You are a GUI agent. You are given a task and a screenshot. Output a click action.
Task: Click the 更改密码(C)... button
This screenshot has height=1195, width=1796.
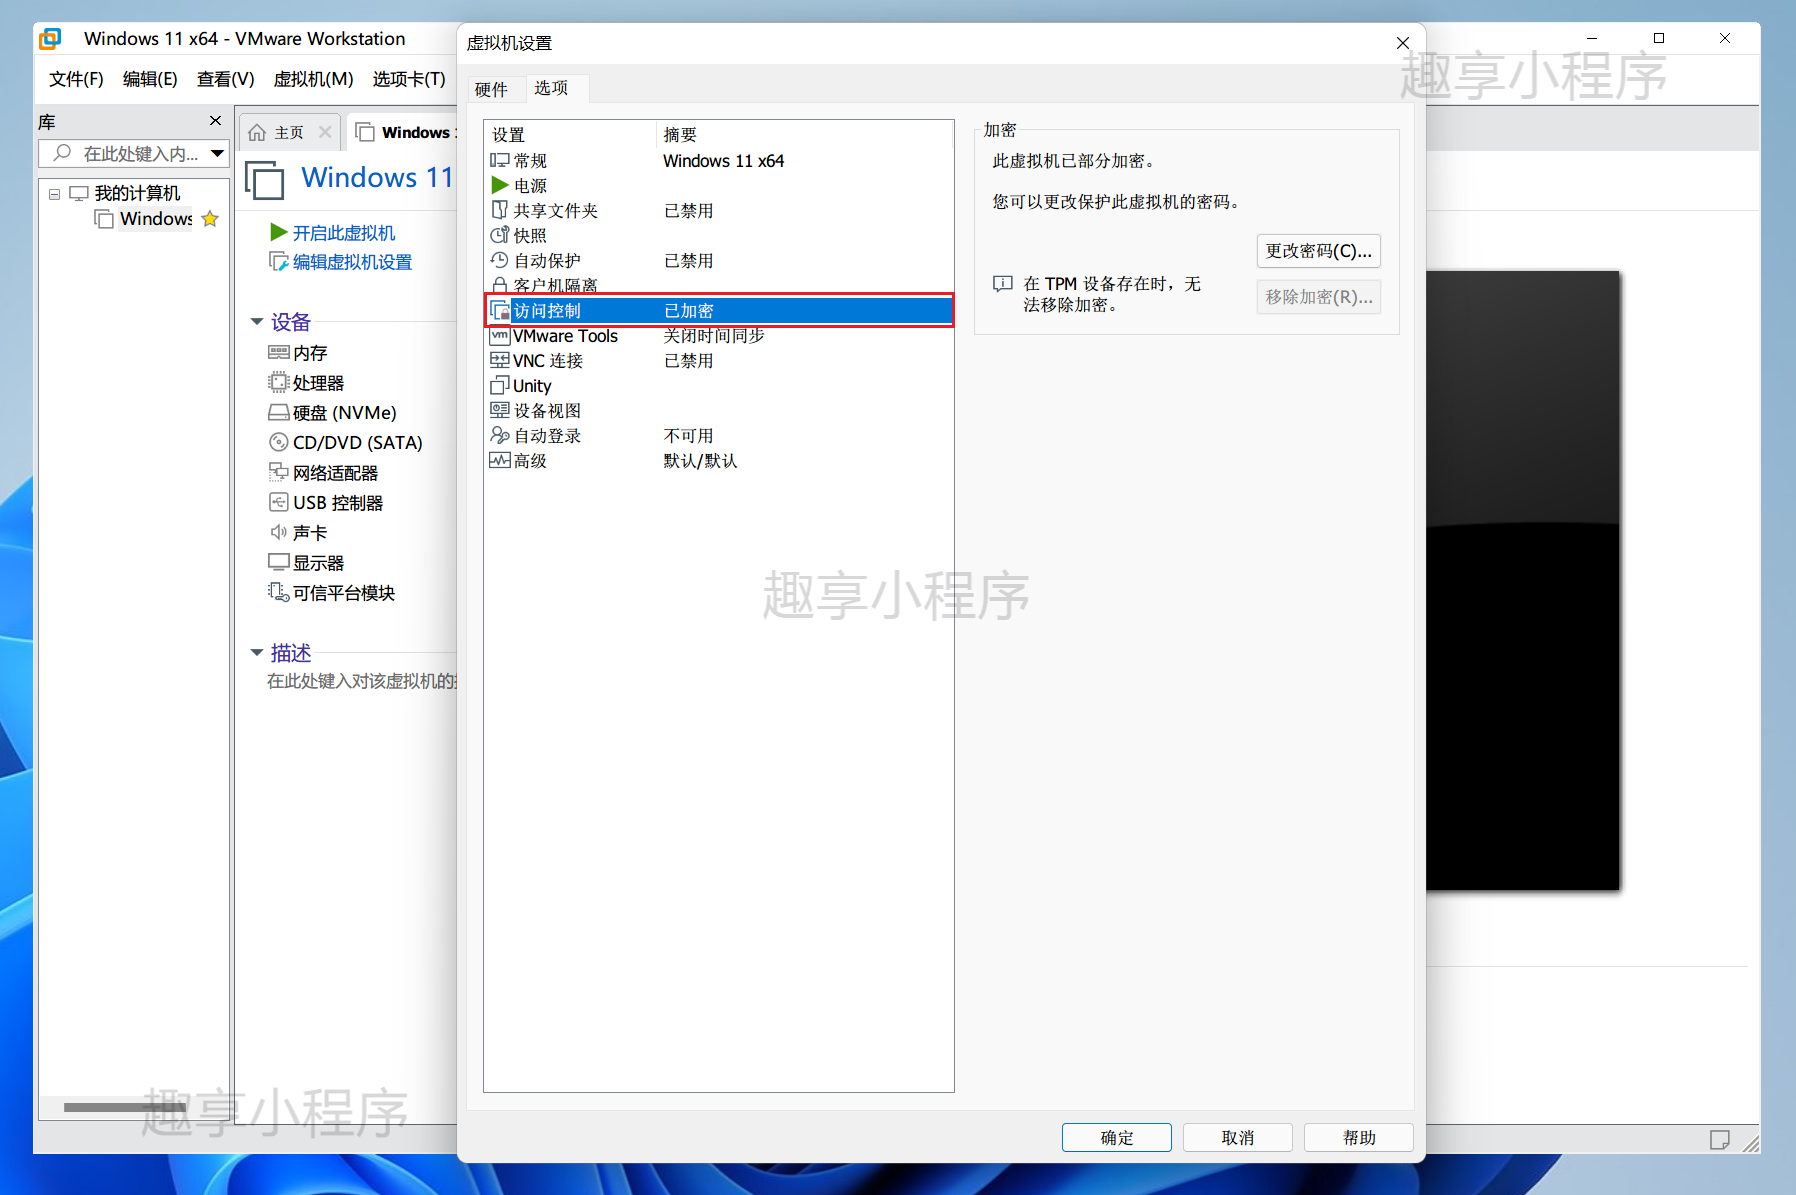point(1318,251)
